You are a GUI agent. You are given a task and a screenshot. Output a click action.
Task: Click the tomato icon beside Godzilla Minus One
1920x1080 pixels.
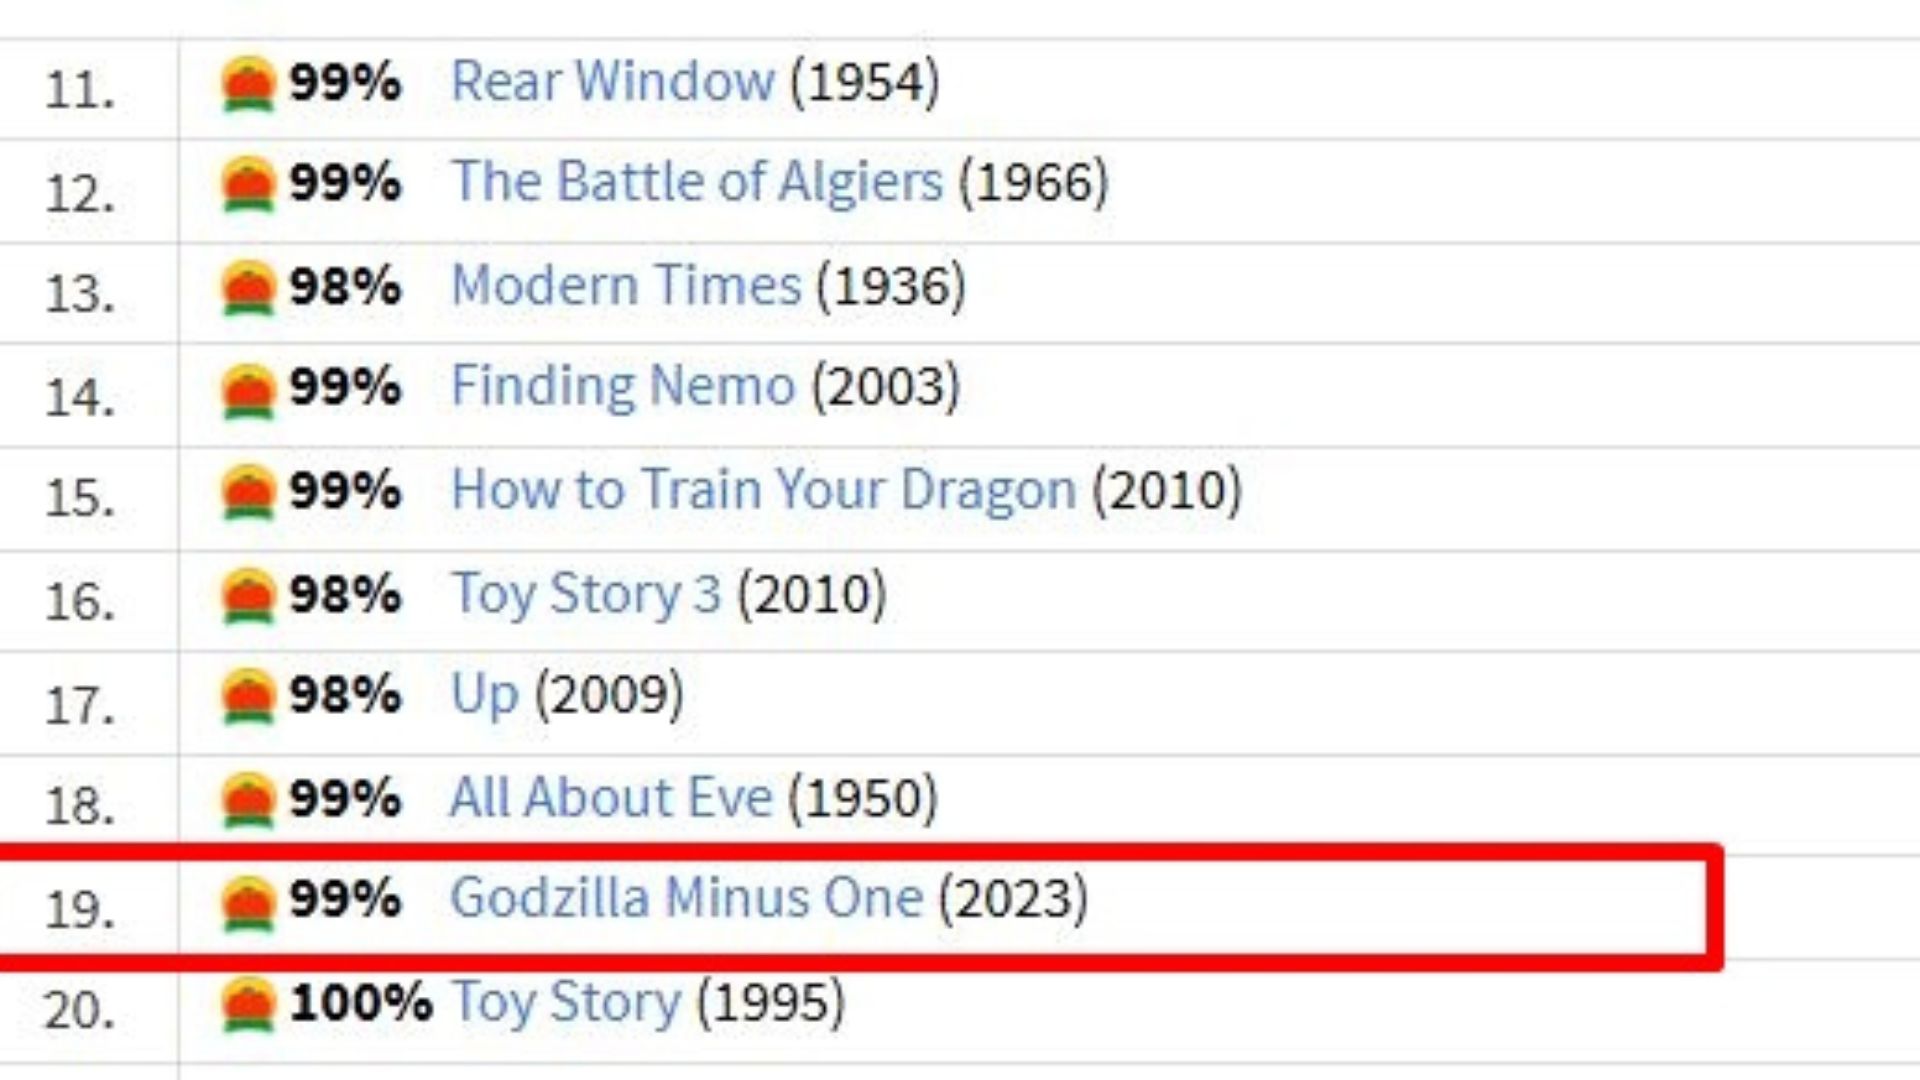[x=247, y=902]
